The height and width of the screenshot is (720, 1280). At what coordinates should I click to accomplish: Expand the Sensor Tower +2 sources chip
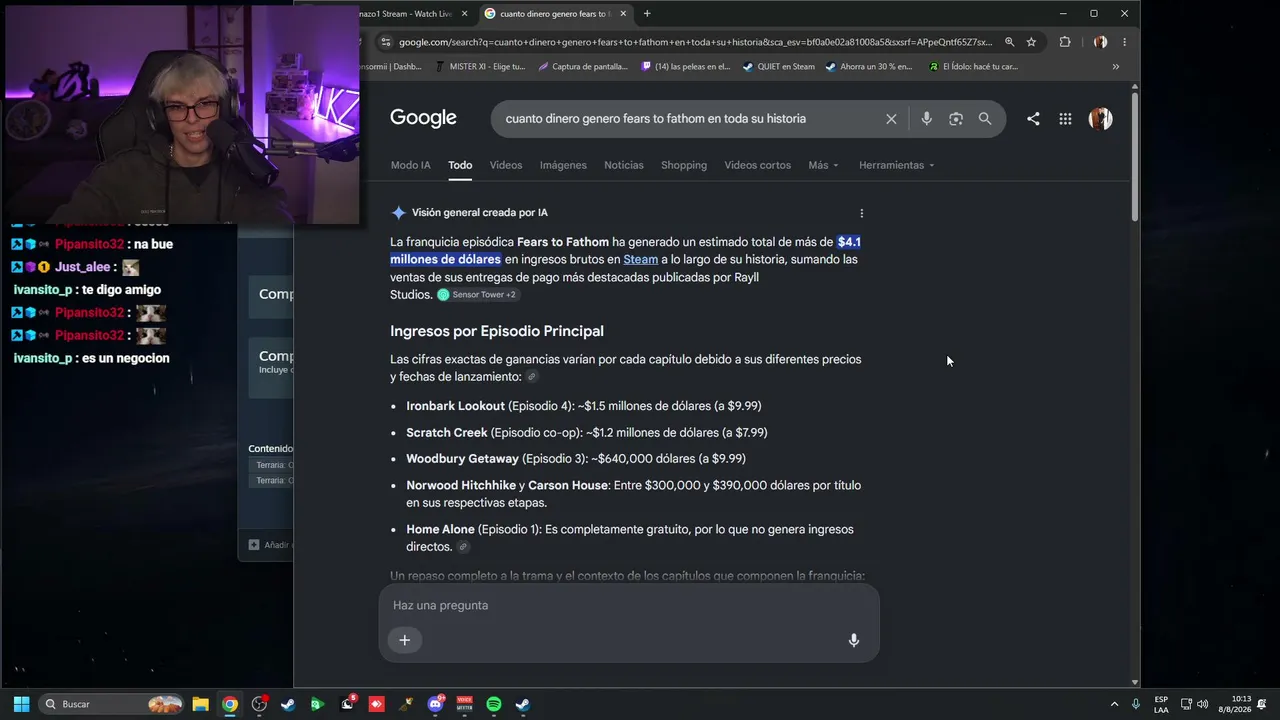click(x=477, y=295)
